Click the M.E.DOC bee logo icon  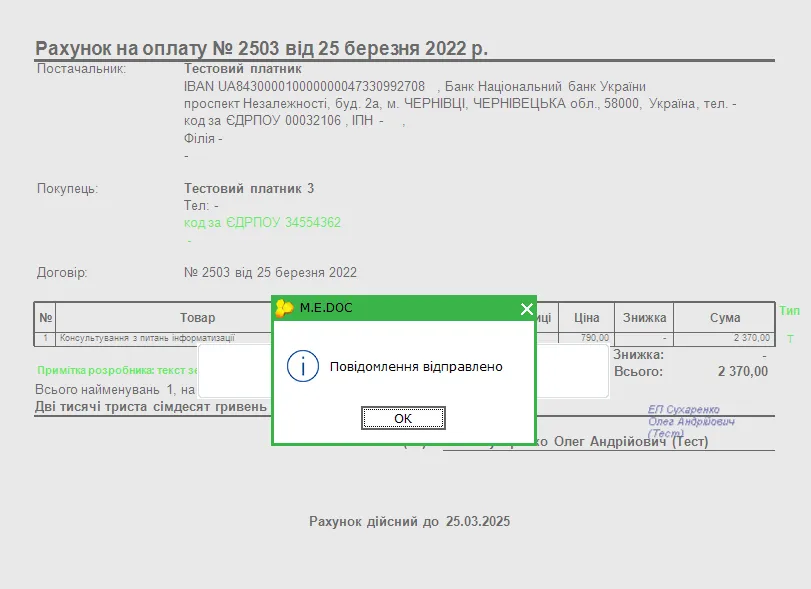tap(284, 308)
